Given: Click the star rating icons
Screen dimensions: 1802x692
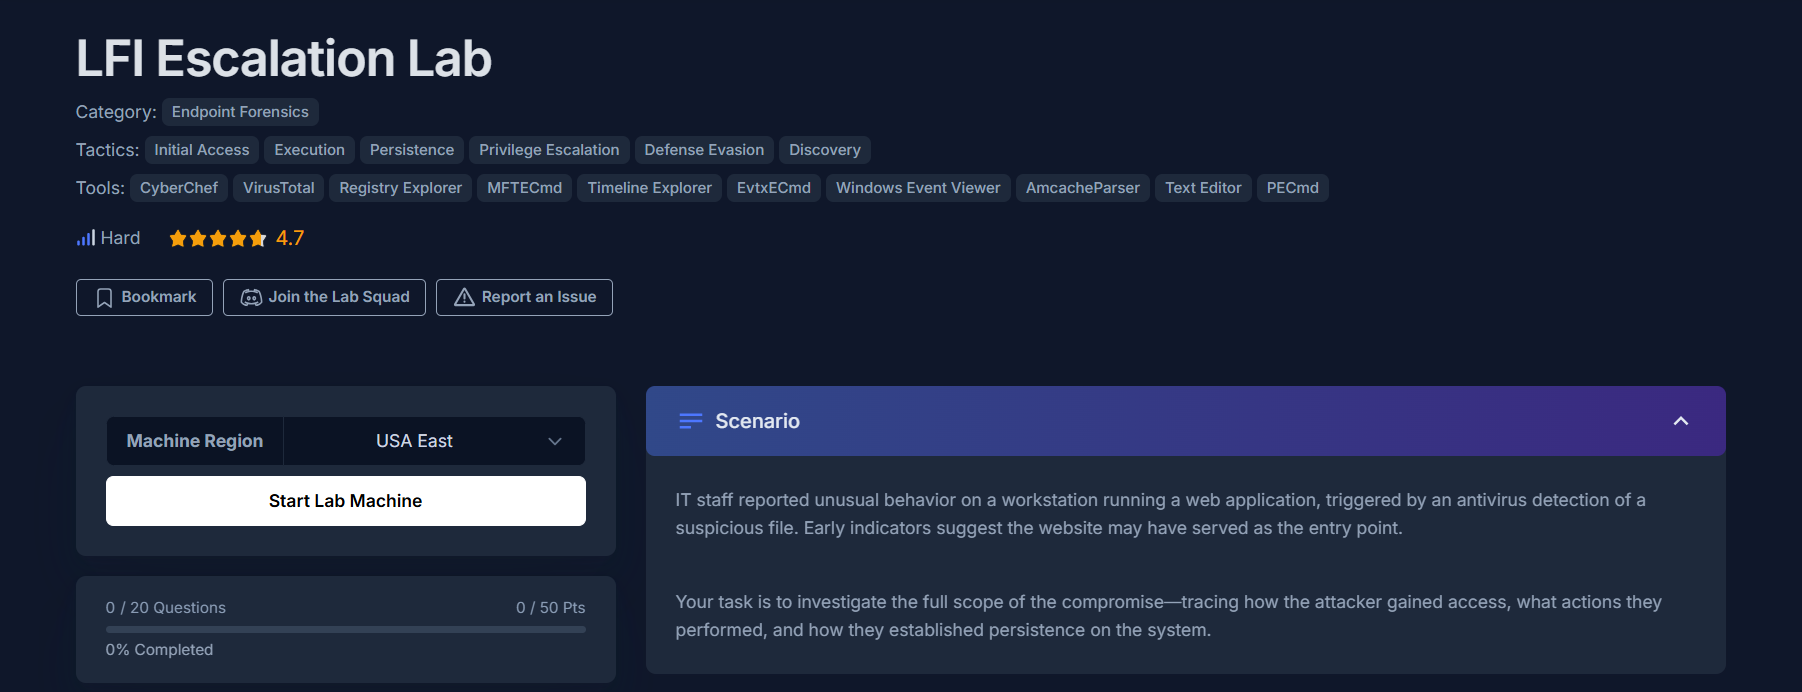Looking at the screenshot, I should 218,238.
